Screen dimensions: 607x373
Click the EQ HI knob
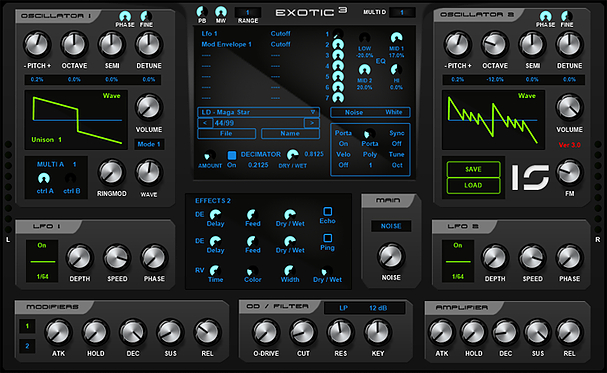tap(396, 70)
